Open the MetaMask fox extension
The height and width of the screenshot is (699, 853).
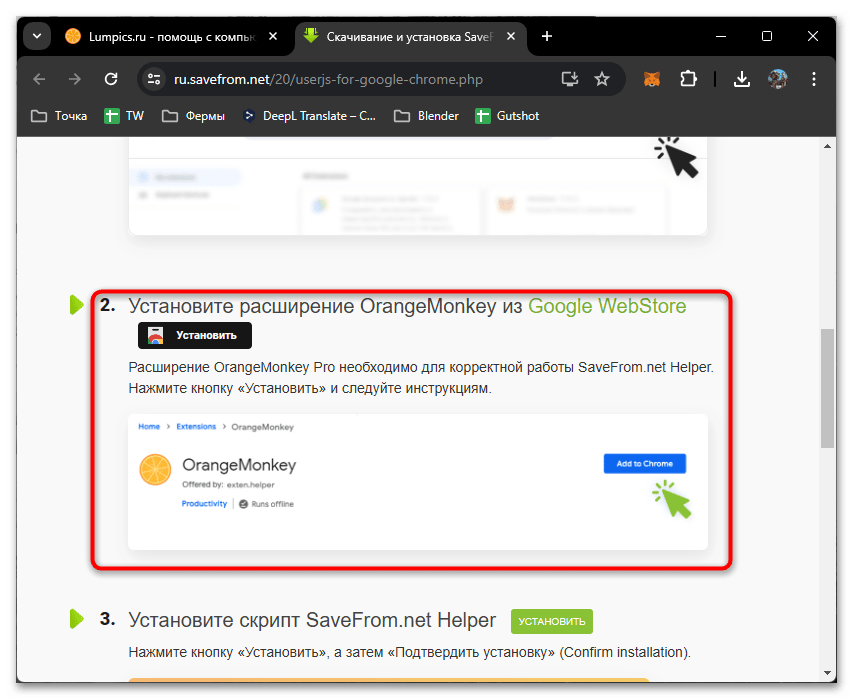[x=651, y=79]
